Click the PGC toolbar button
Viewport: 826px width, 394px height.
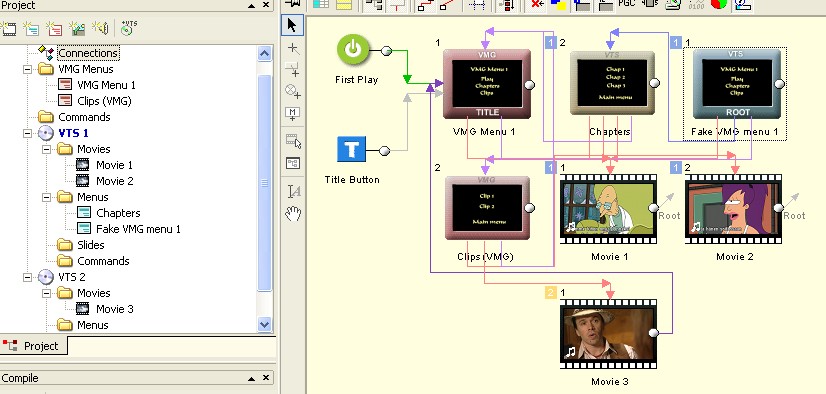pyautogui.click(x=626, y=4)
